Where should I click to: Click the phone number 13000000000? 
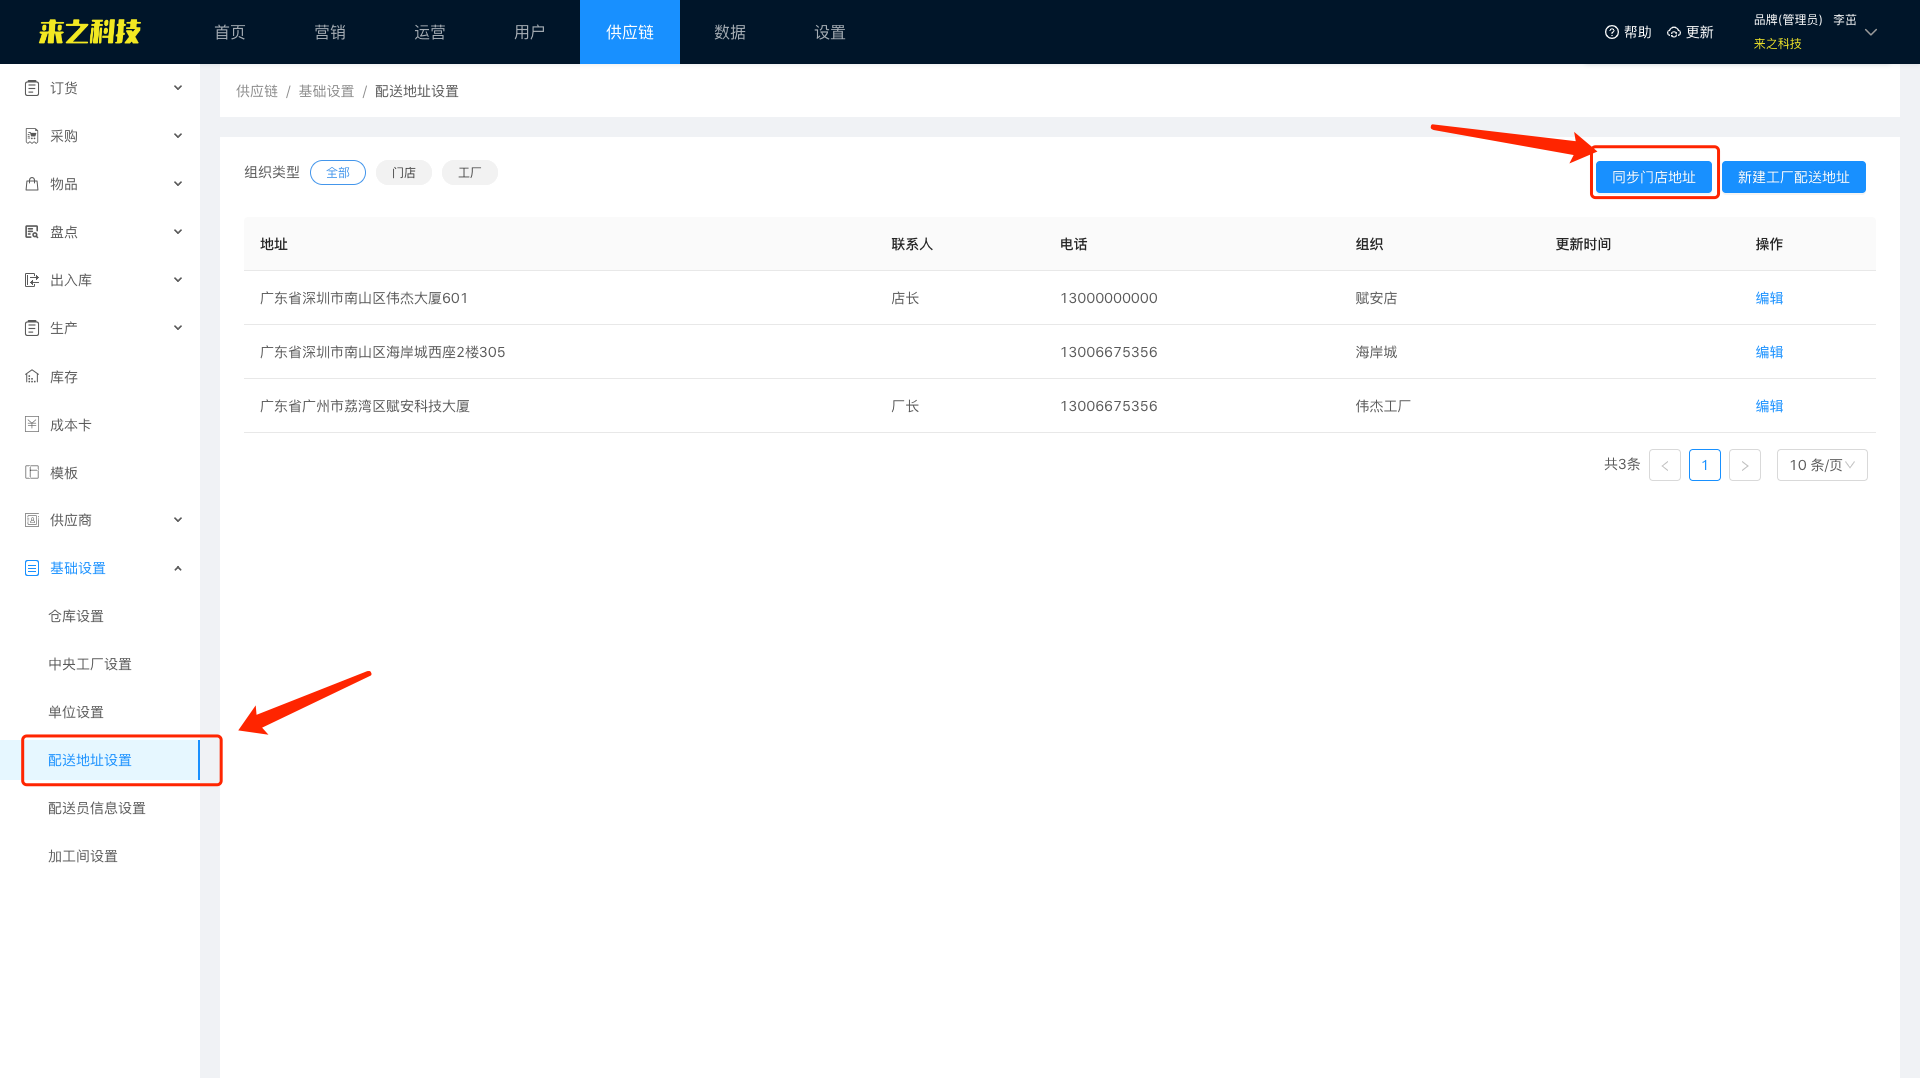click(x=1109, y=298)
